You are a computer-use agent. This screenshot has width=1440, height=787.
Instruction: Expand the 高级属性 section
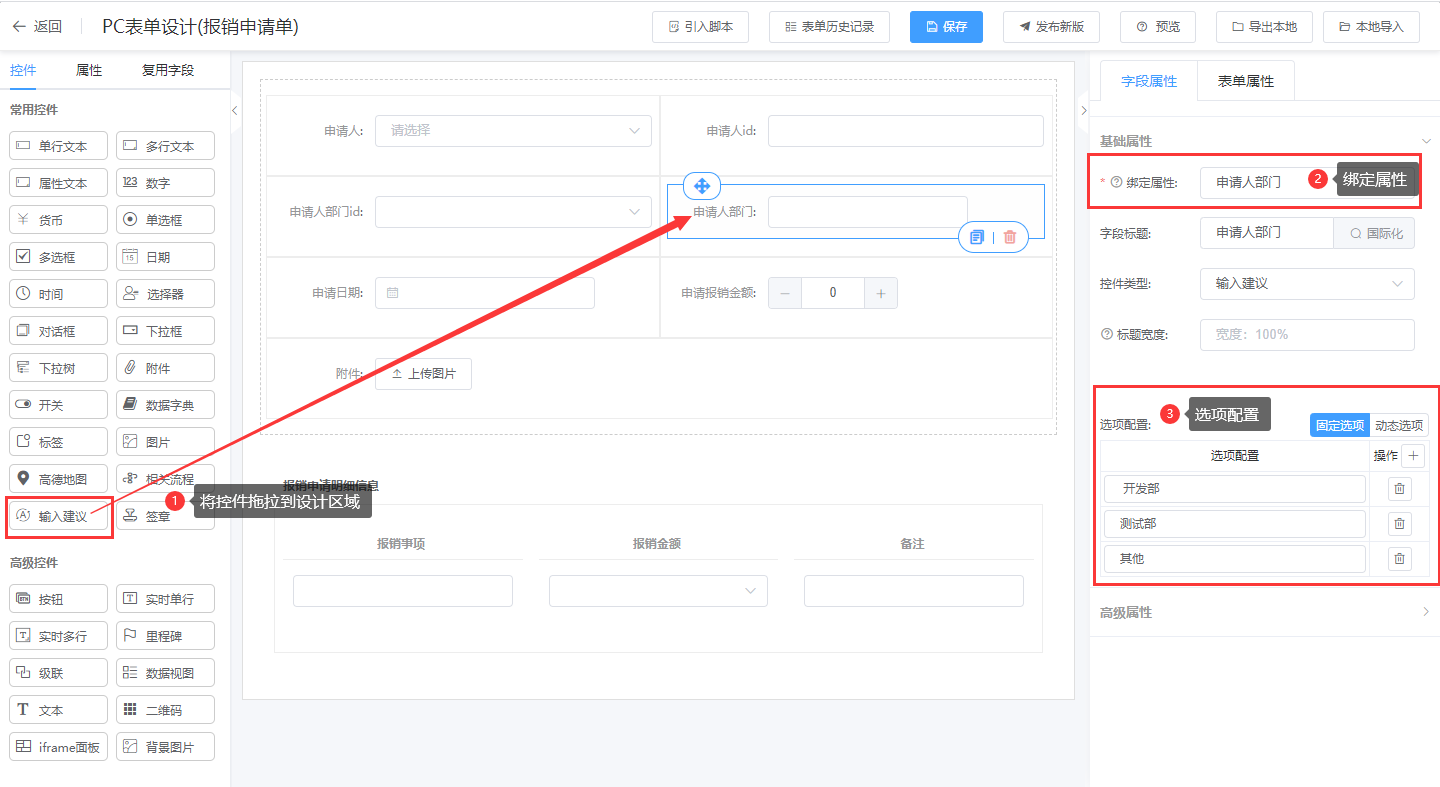[x=1426, y=612]
